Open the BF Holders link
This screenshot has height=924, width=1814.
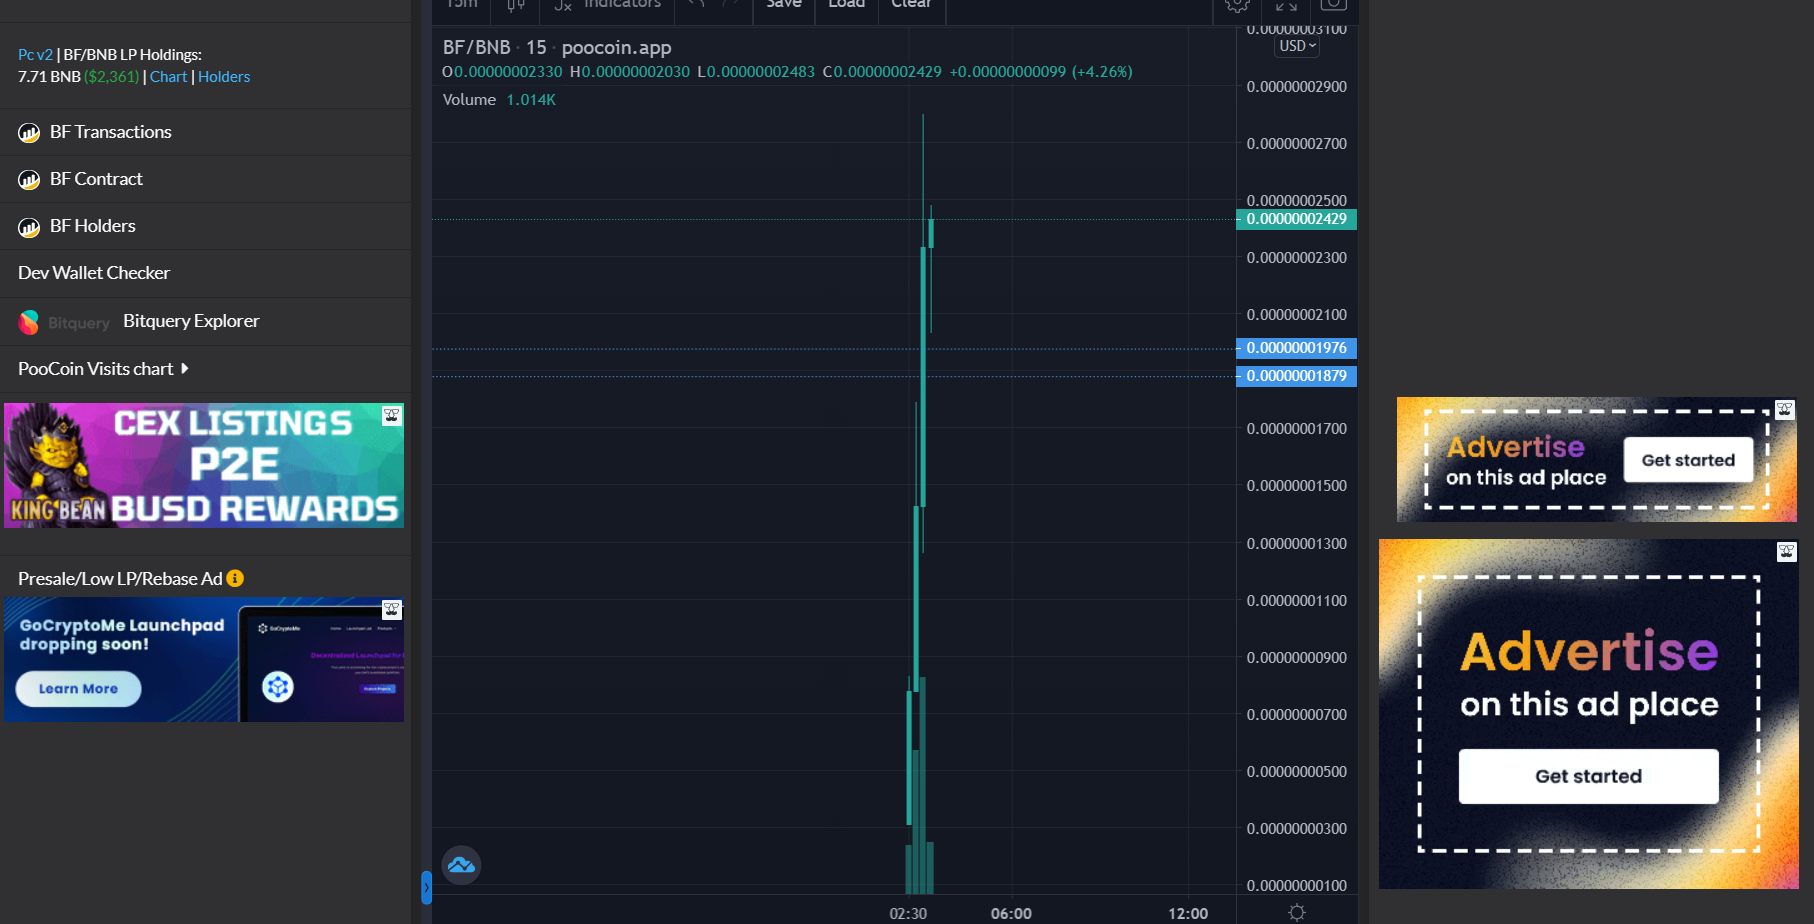tap(92, 226)
